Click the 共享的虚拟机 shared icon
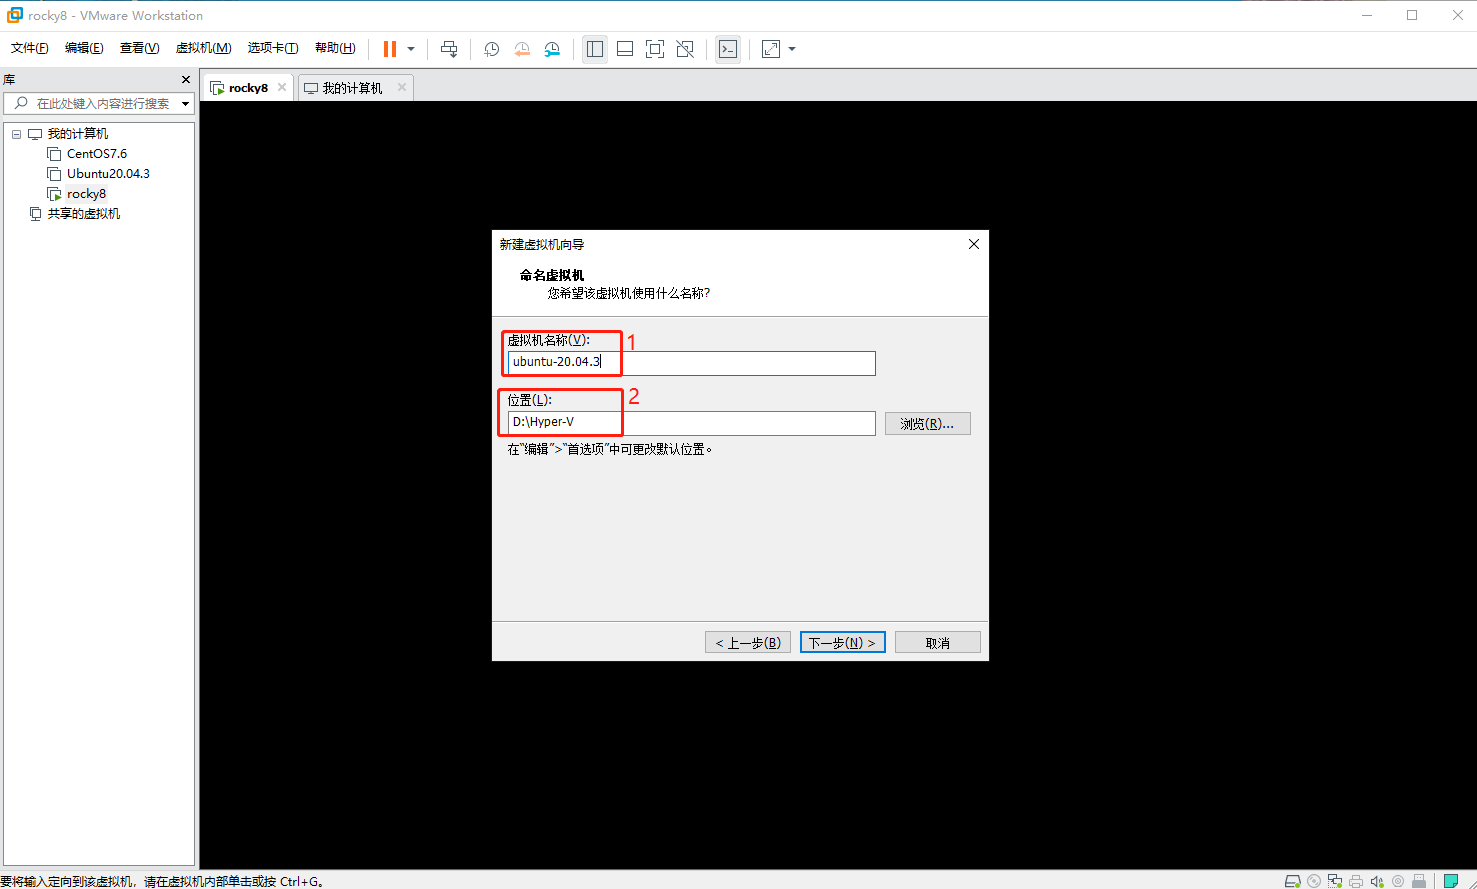The image size is (1477, 889). tap(36, 214)
